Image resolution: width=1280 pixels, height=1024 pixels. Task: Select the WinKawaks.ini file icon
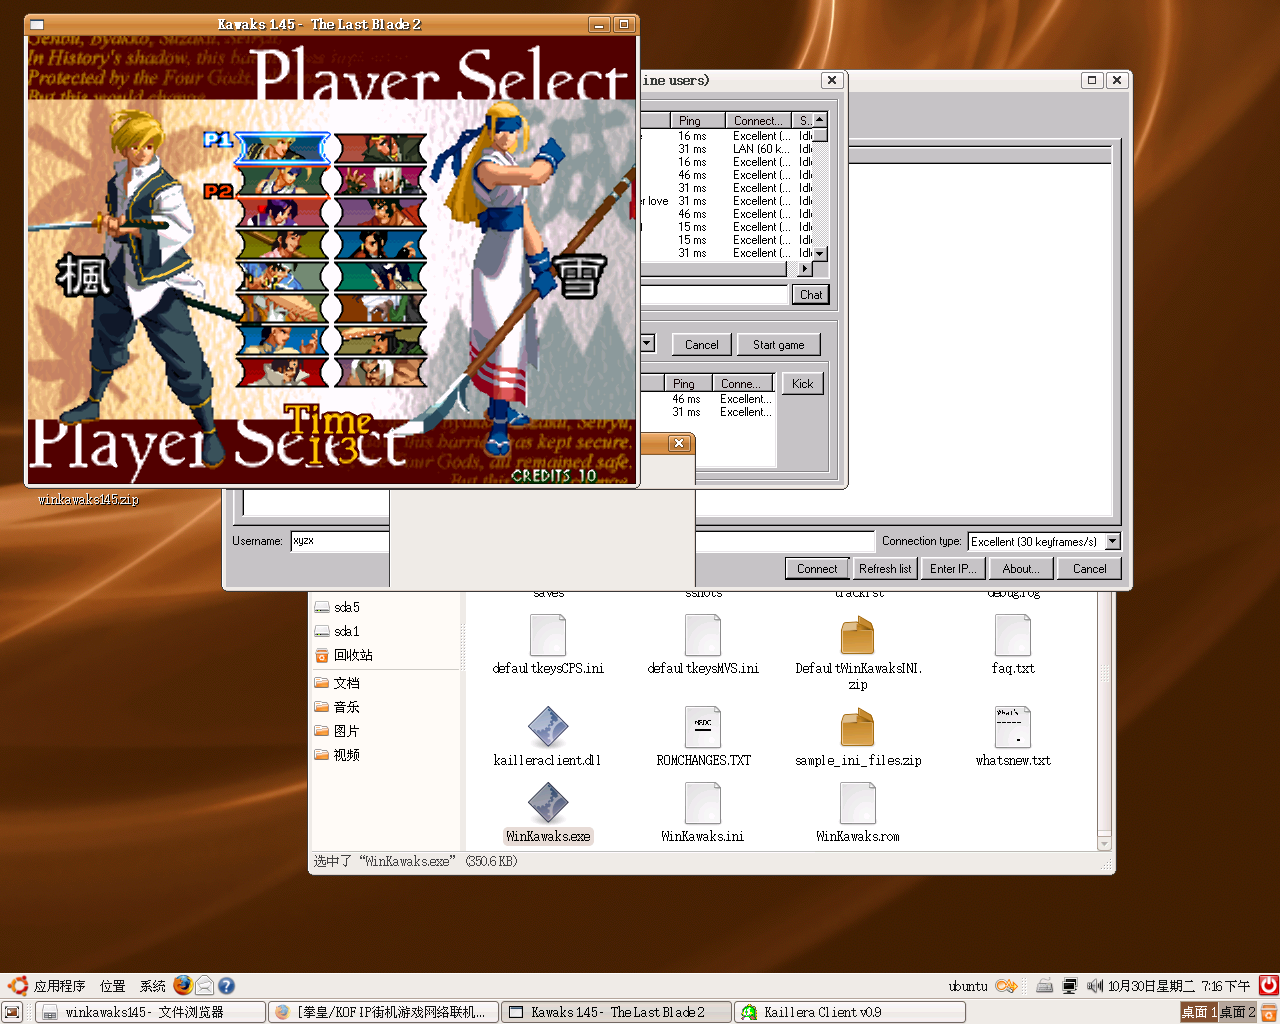703,803
